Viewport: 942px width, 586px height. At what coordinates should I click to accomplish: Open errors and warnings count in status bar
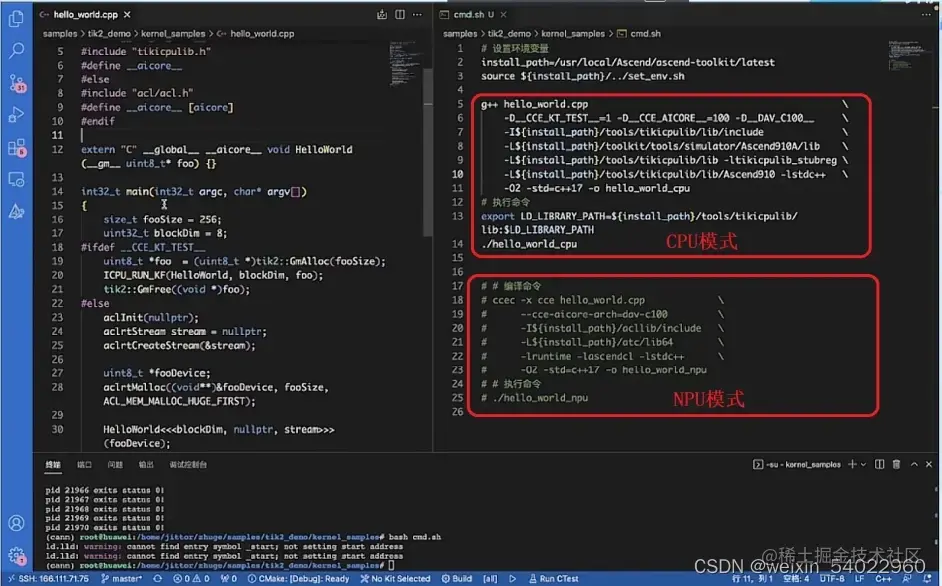191,579
